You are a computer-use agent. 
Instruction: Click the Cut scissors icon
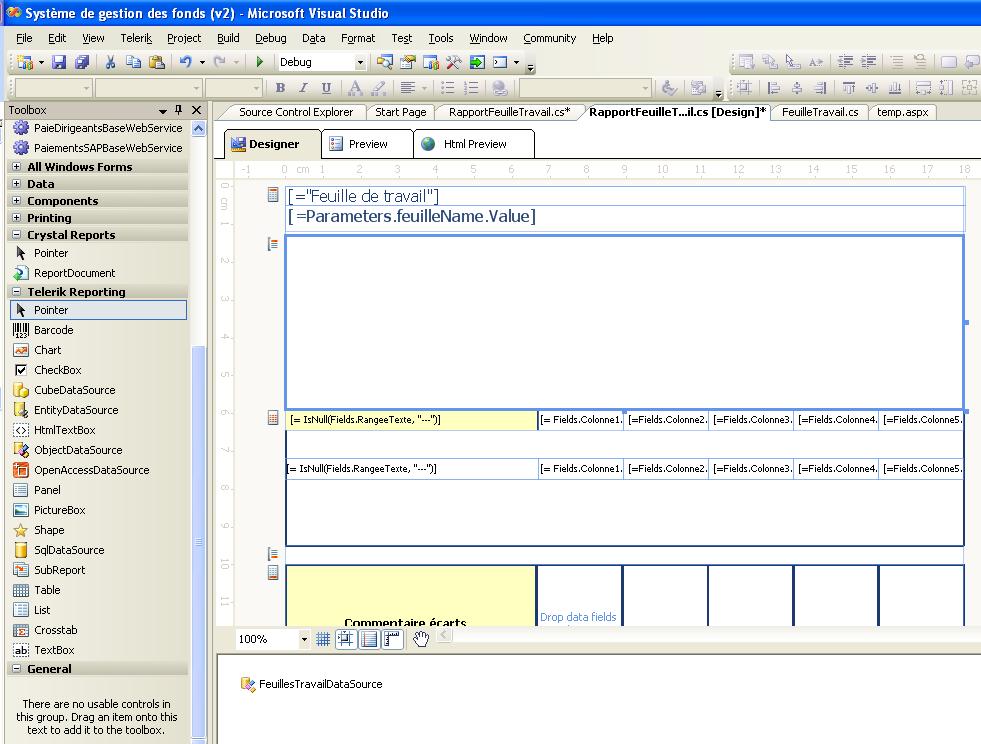[110, 62]
